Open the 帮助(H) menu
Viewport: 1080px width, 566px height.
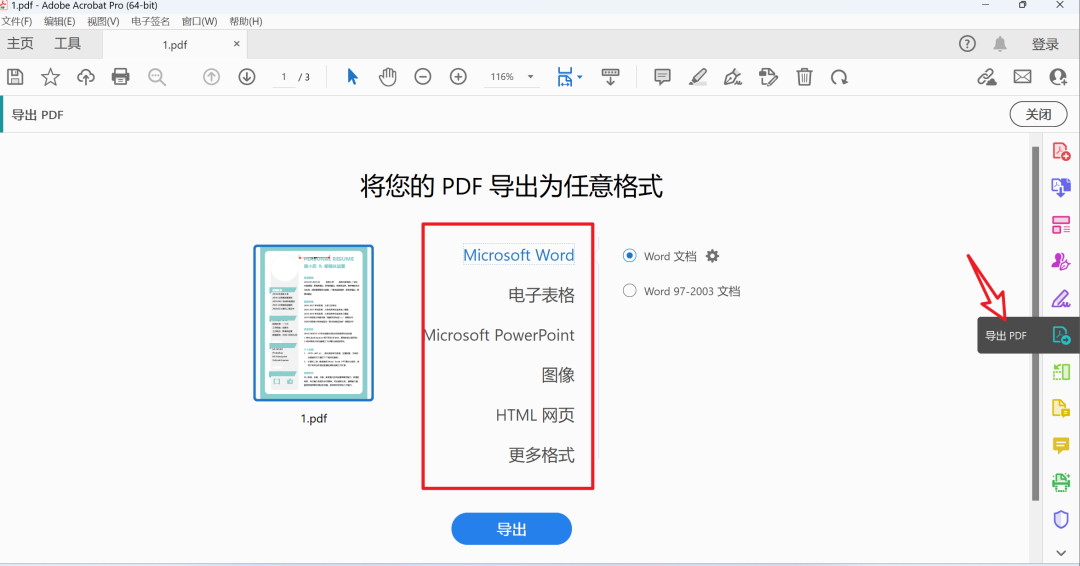tap(246, 21)
